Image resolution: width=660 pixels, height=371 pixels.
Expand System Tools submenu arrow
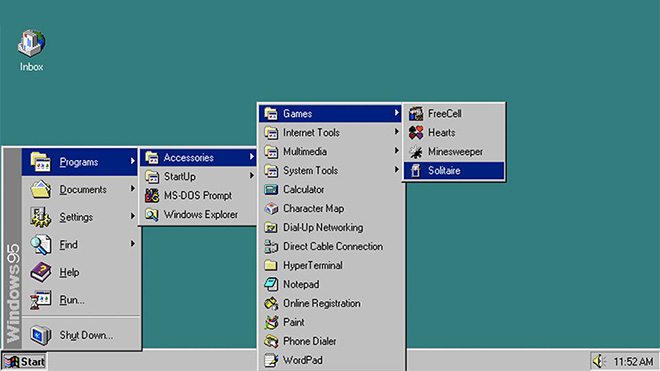(396, 169)
